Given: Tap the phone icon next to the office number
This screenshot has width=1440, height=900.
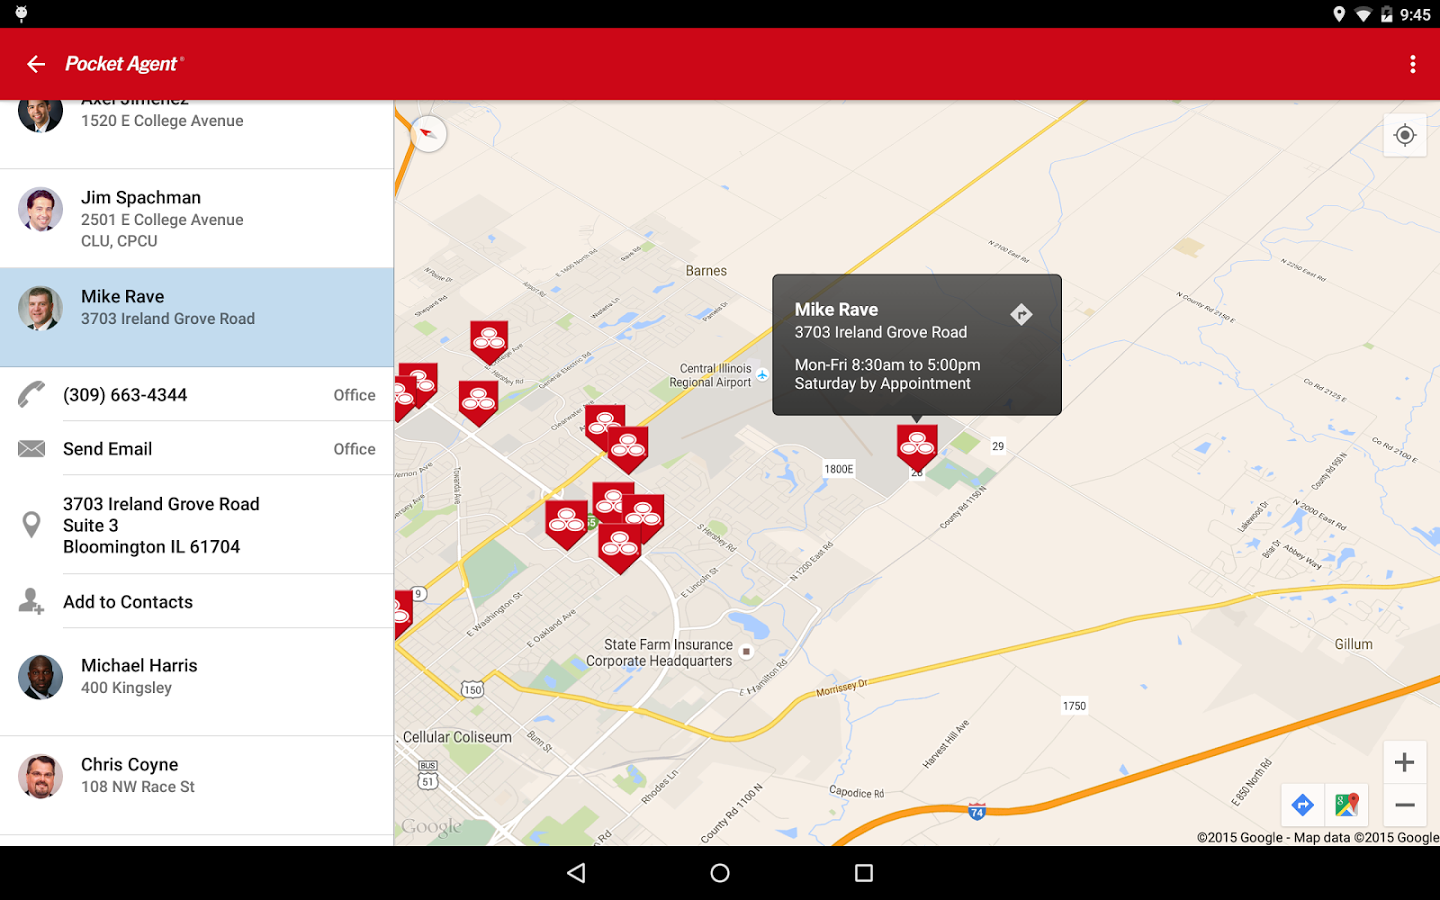Looking at the screenshot, I should 31,394.
